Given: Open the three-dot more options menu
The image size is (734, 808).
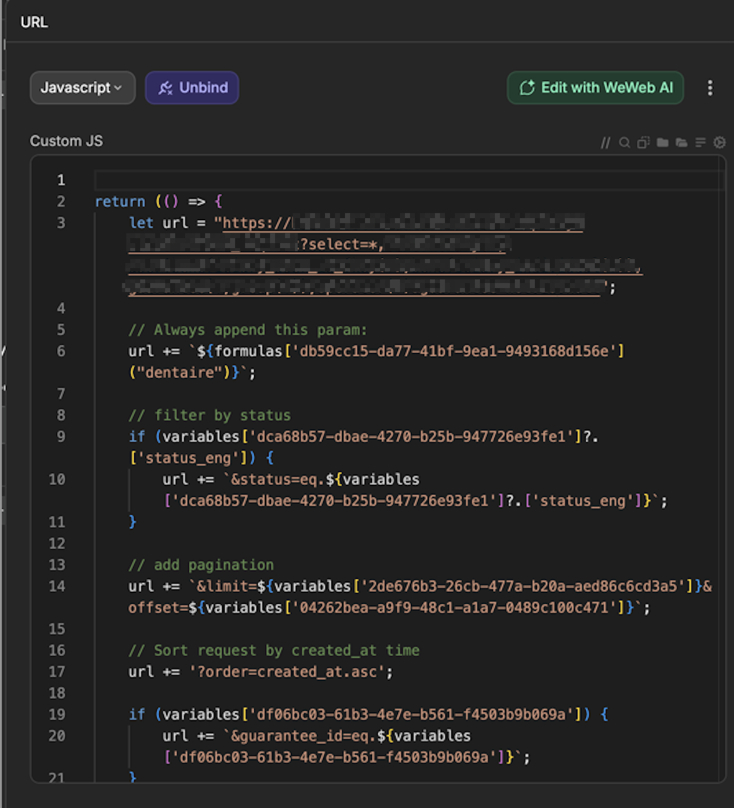Looking at the screenshot, I should (x=710, y=88).
